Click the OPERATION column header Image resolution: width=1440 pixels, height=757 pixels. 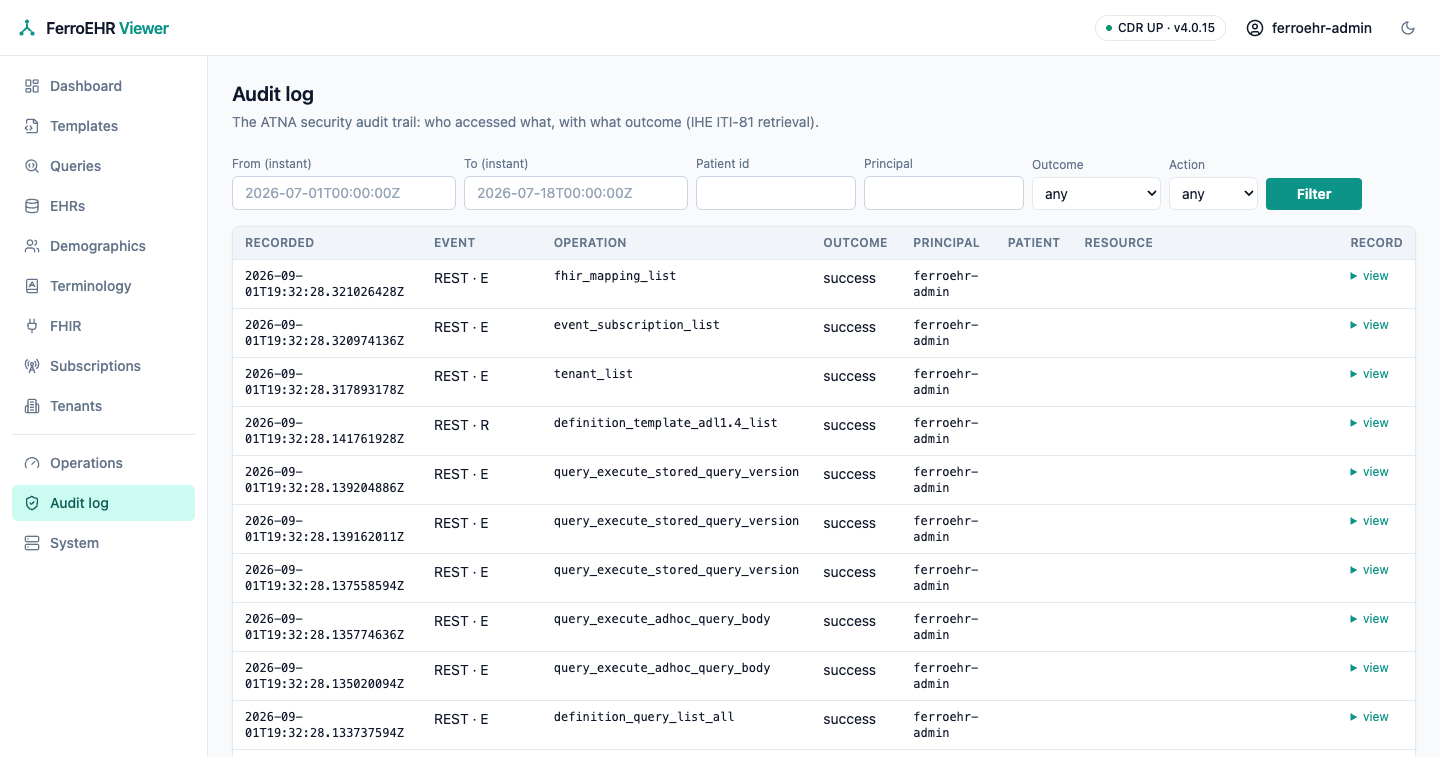(590, 243)
